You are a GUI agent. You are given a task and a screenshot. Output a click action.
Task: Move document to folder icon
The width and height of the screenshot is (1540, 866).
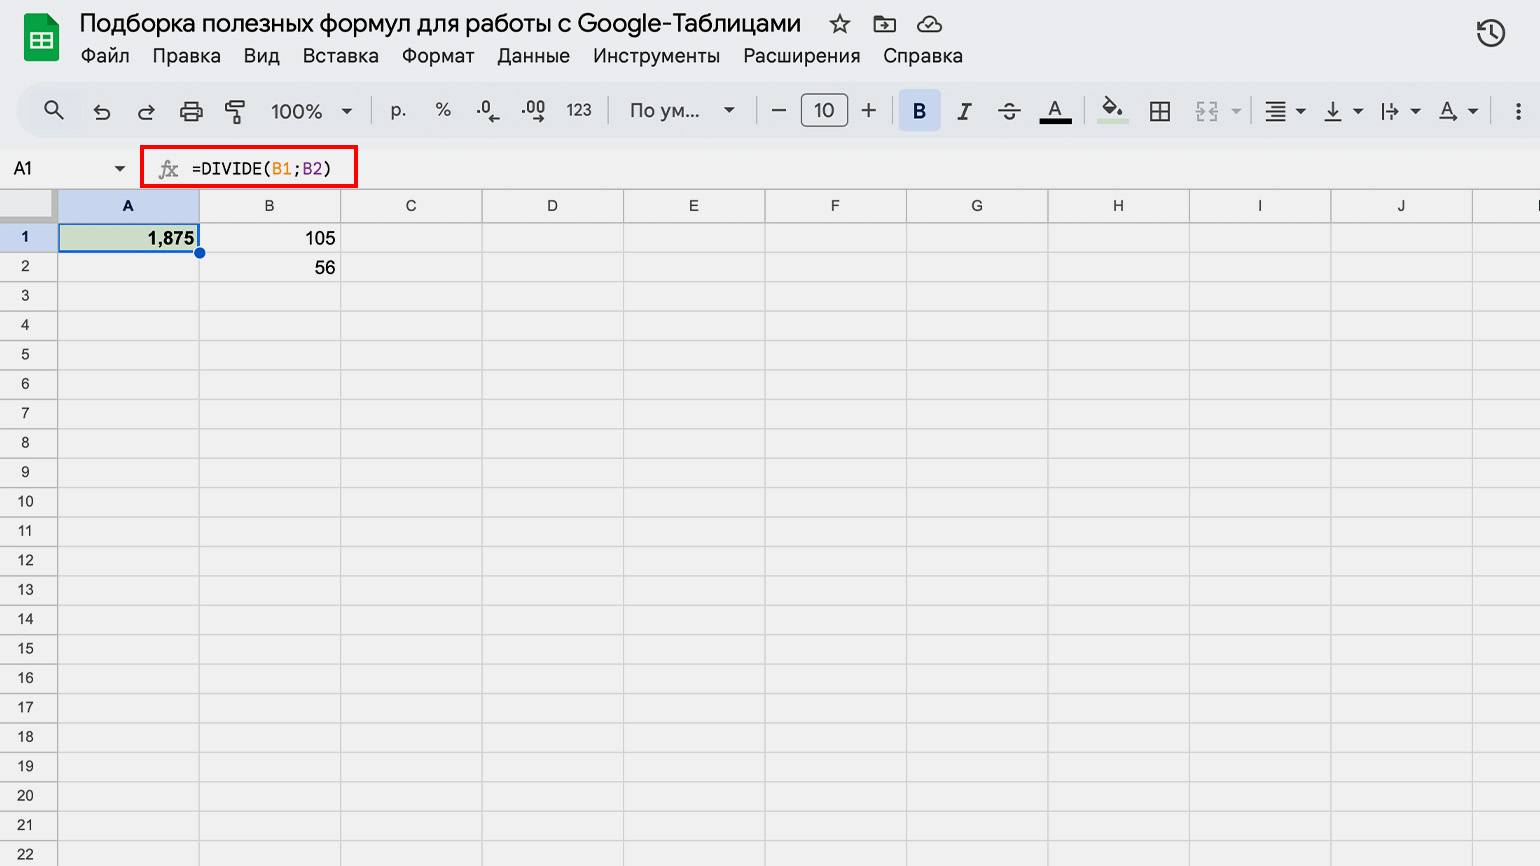[x=884, y=24]
